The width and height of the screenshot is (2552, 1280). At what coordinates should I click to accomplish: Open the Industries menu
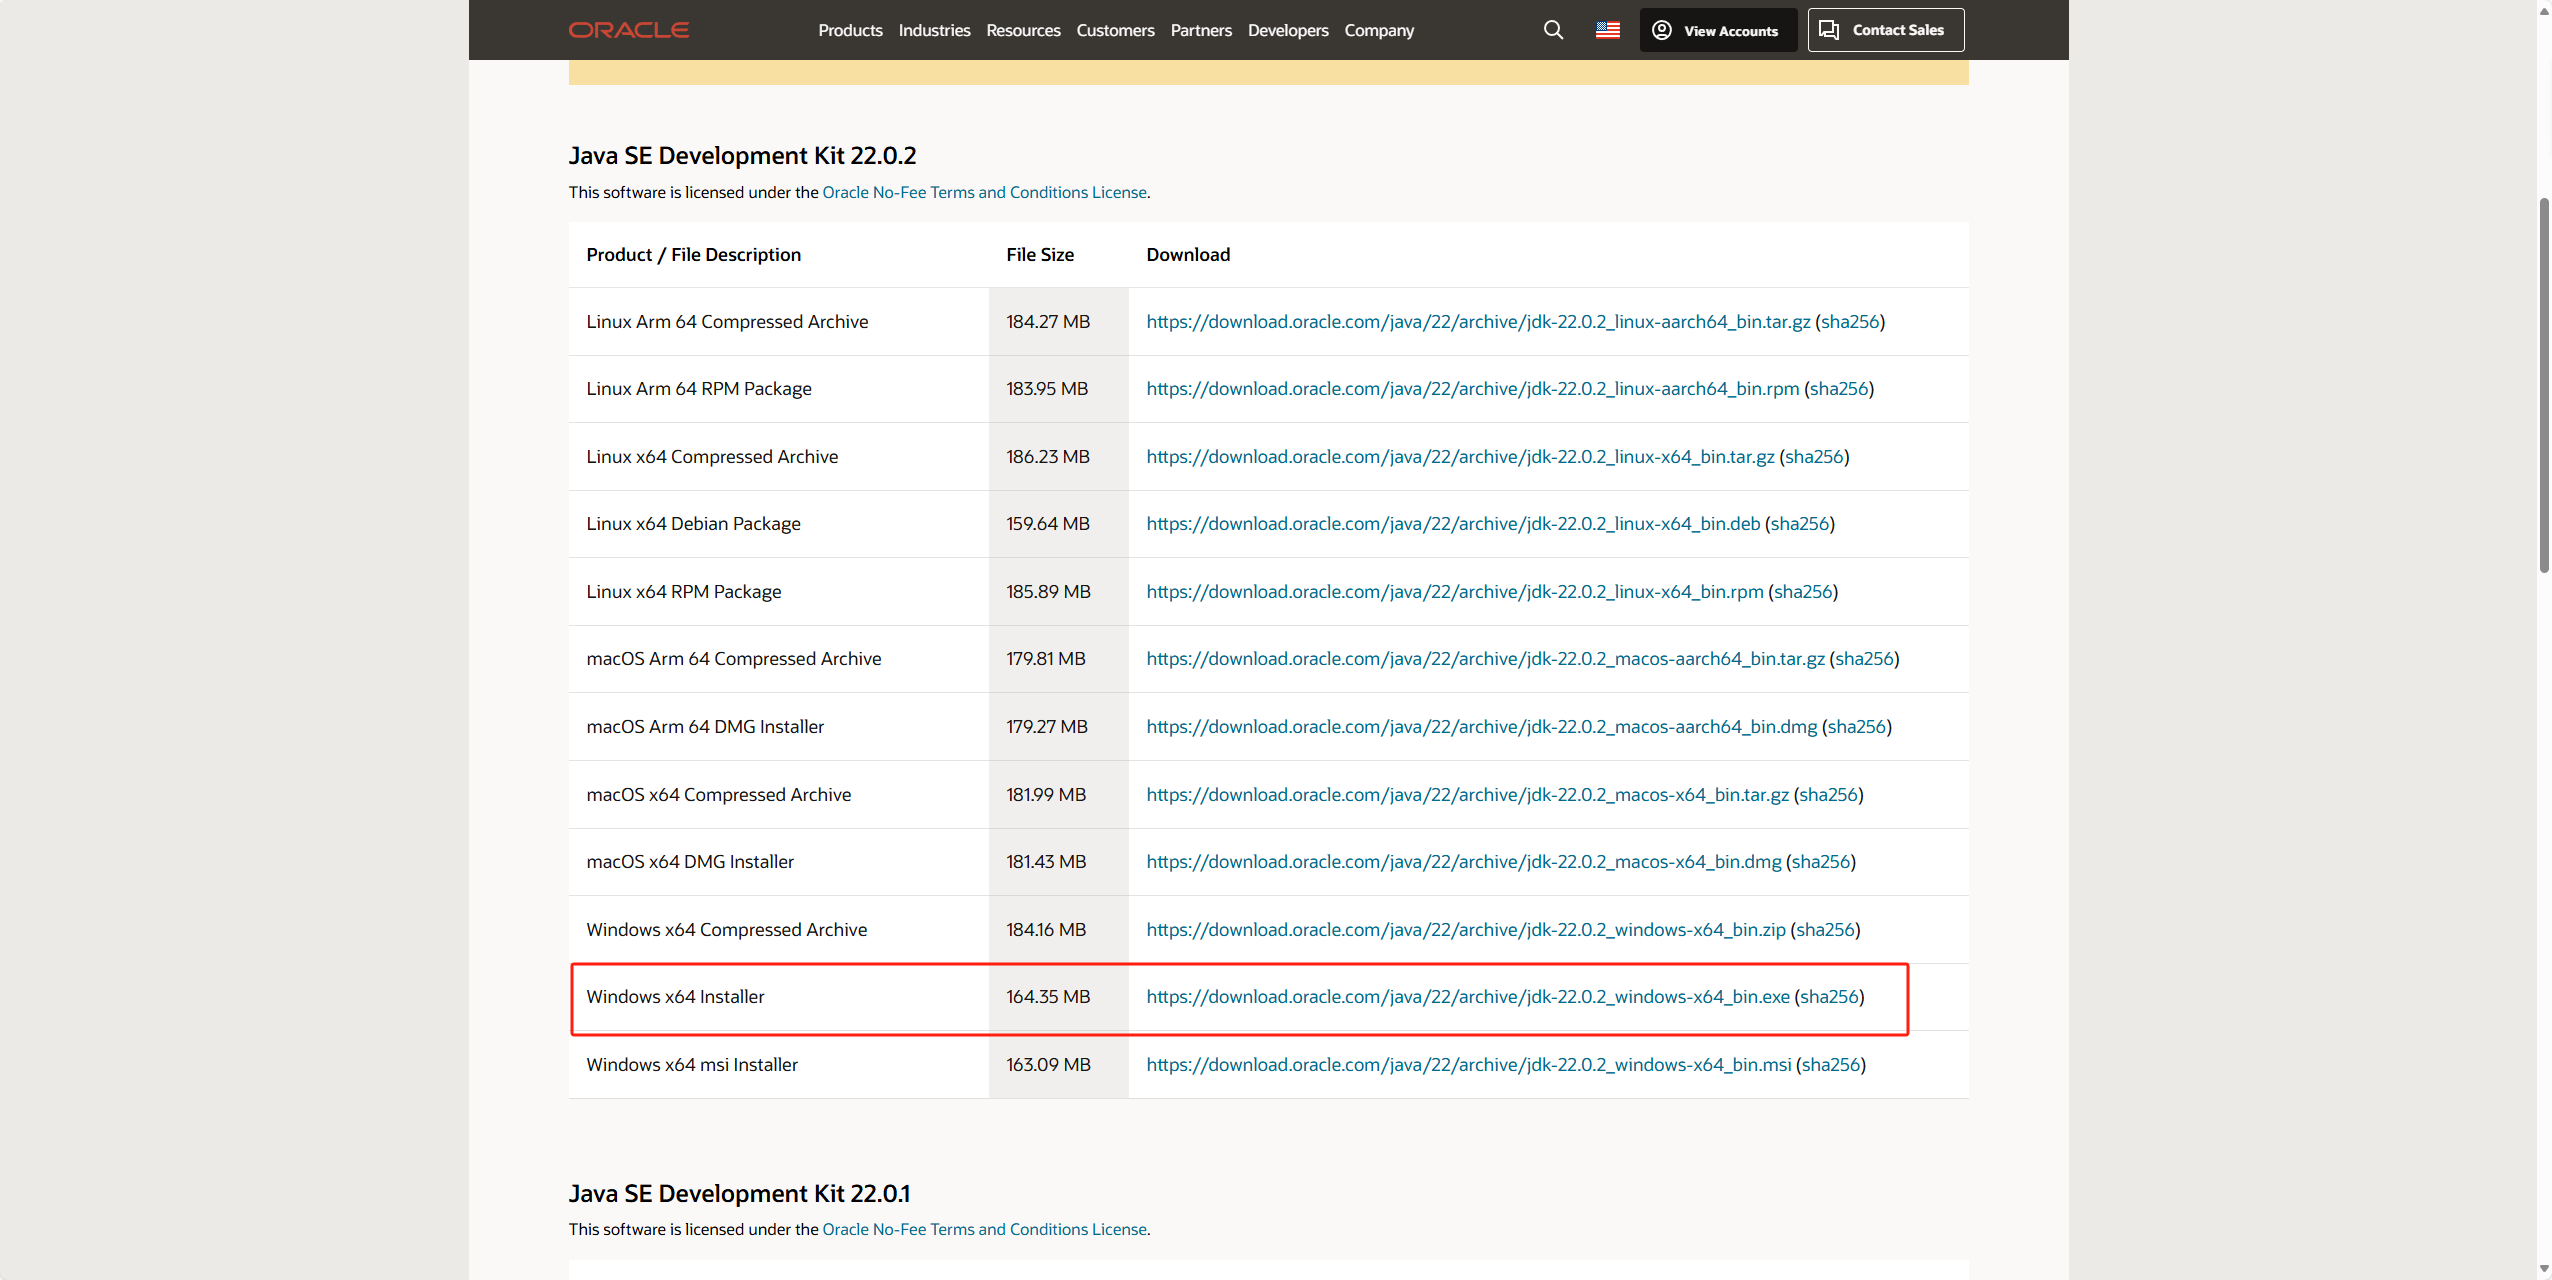(934, 30)
